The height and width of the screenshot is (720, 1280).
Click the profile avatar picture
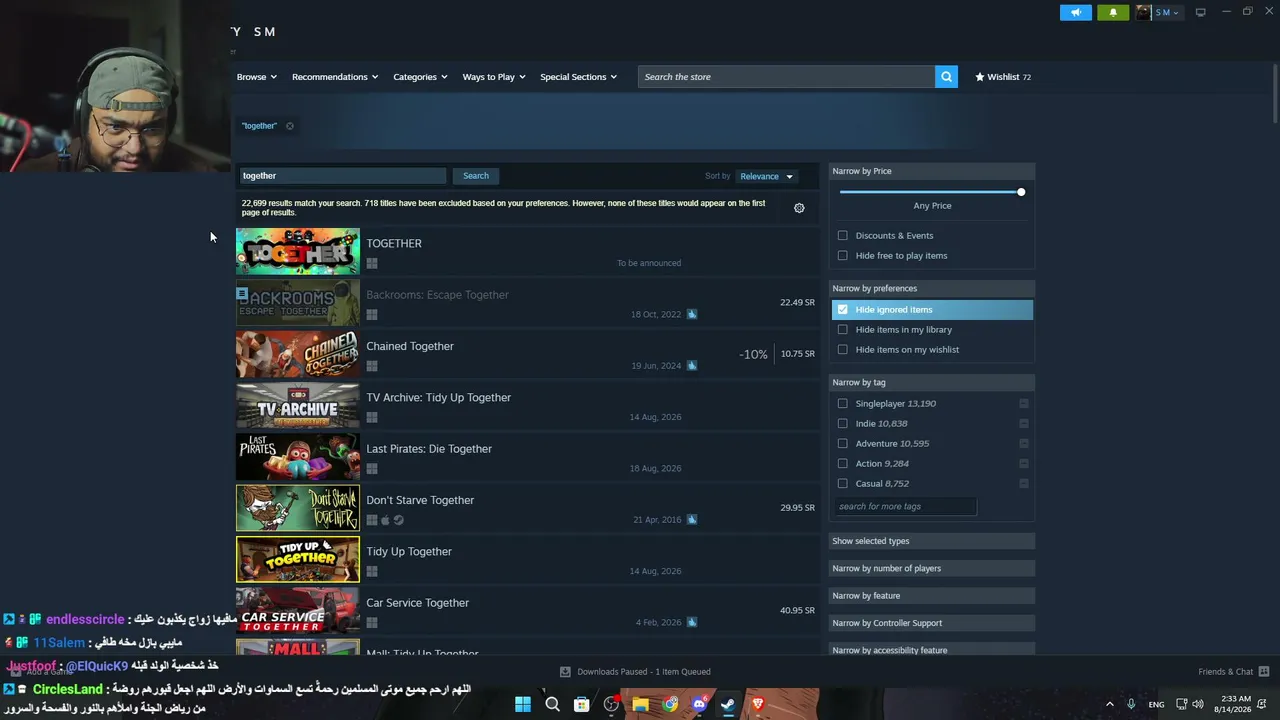click(1143, 12)
